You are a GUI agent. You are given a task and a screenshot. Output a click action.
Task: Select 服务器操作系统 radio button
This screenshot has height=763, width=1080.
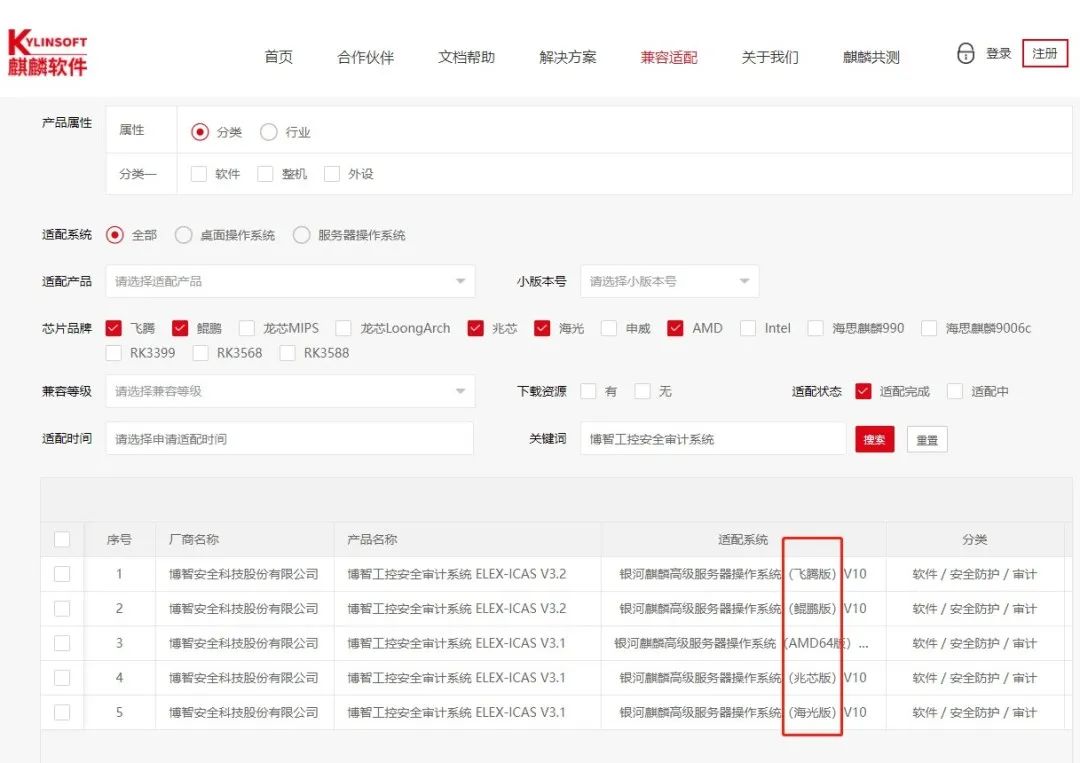click(x=302, y=236)
